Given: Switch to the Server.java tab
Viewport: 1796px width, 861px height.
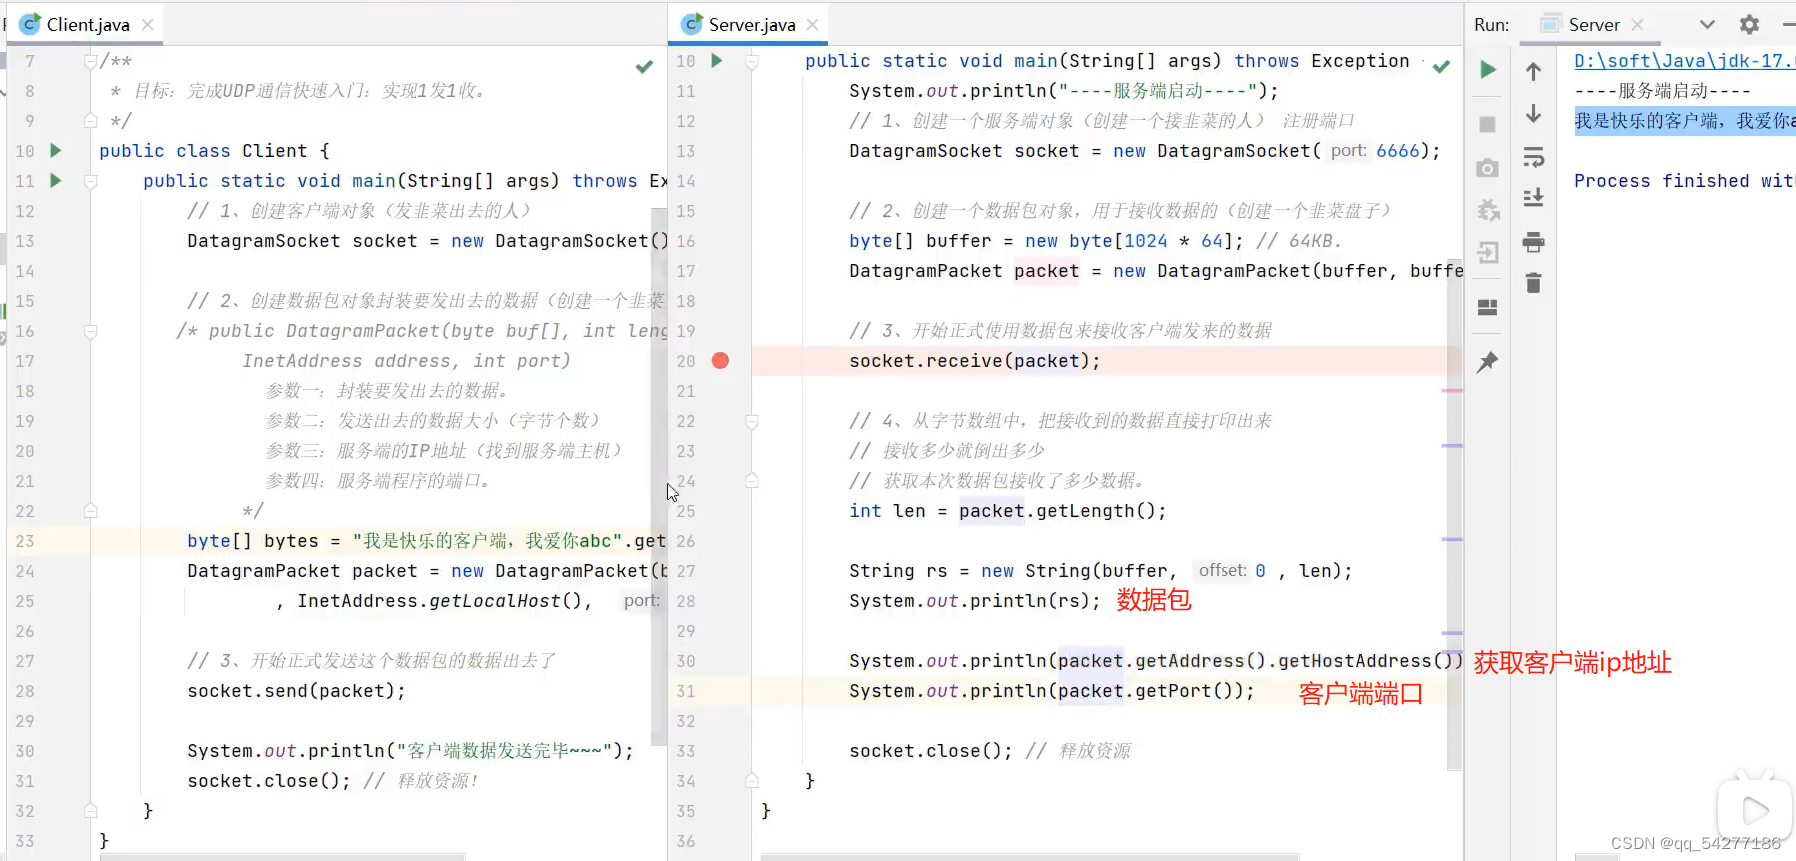Looking at the screenshot, I should [752, 24].
